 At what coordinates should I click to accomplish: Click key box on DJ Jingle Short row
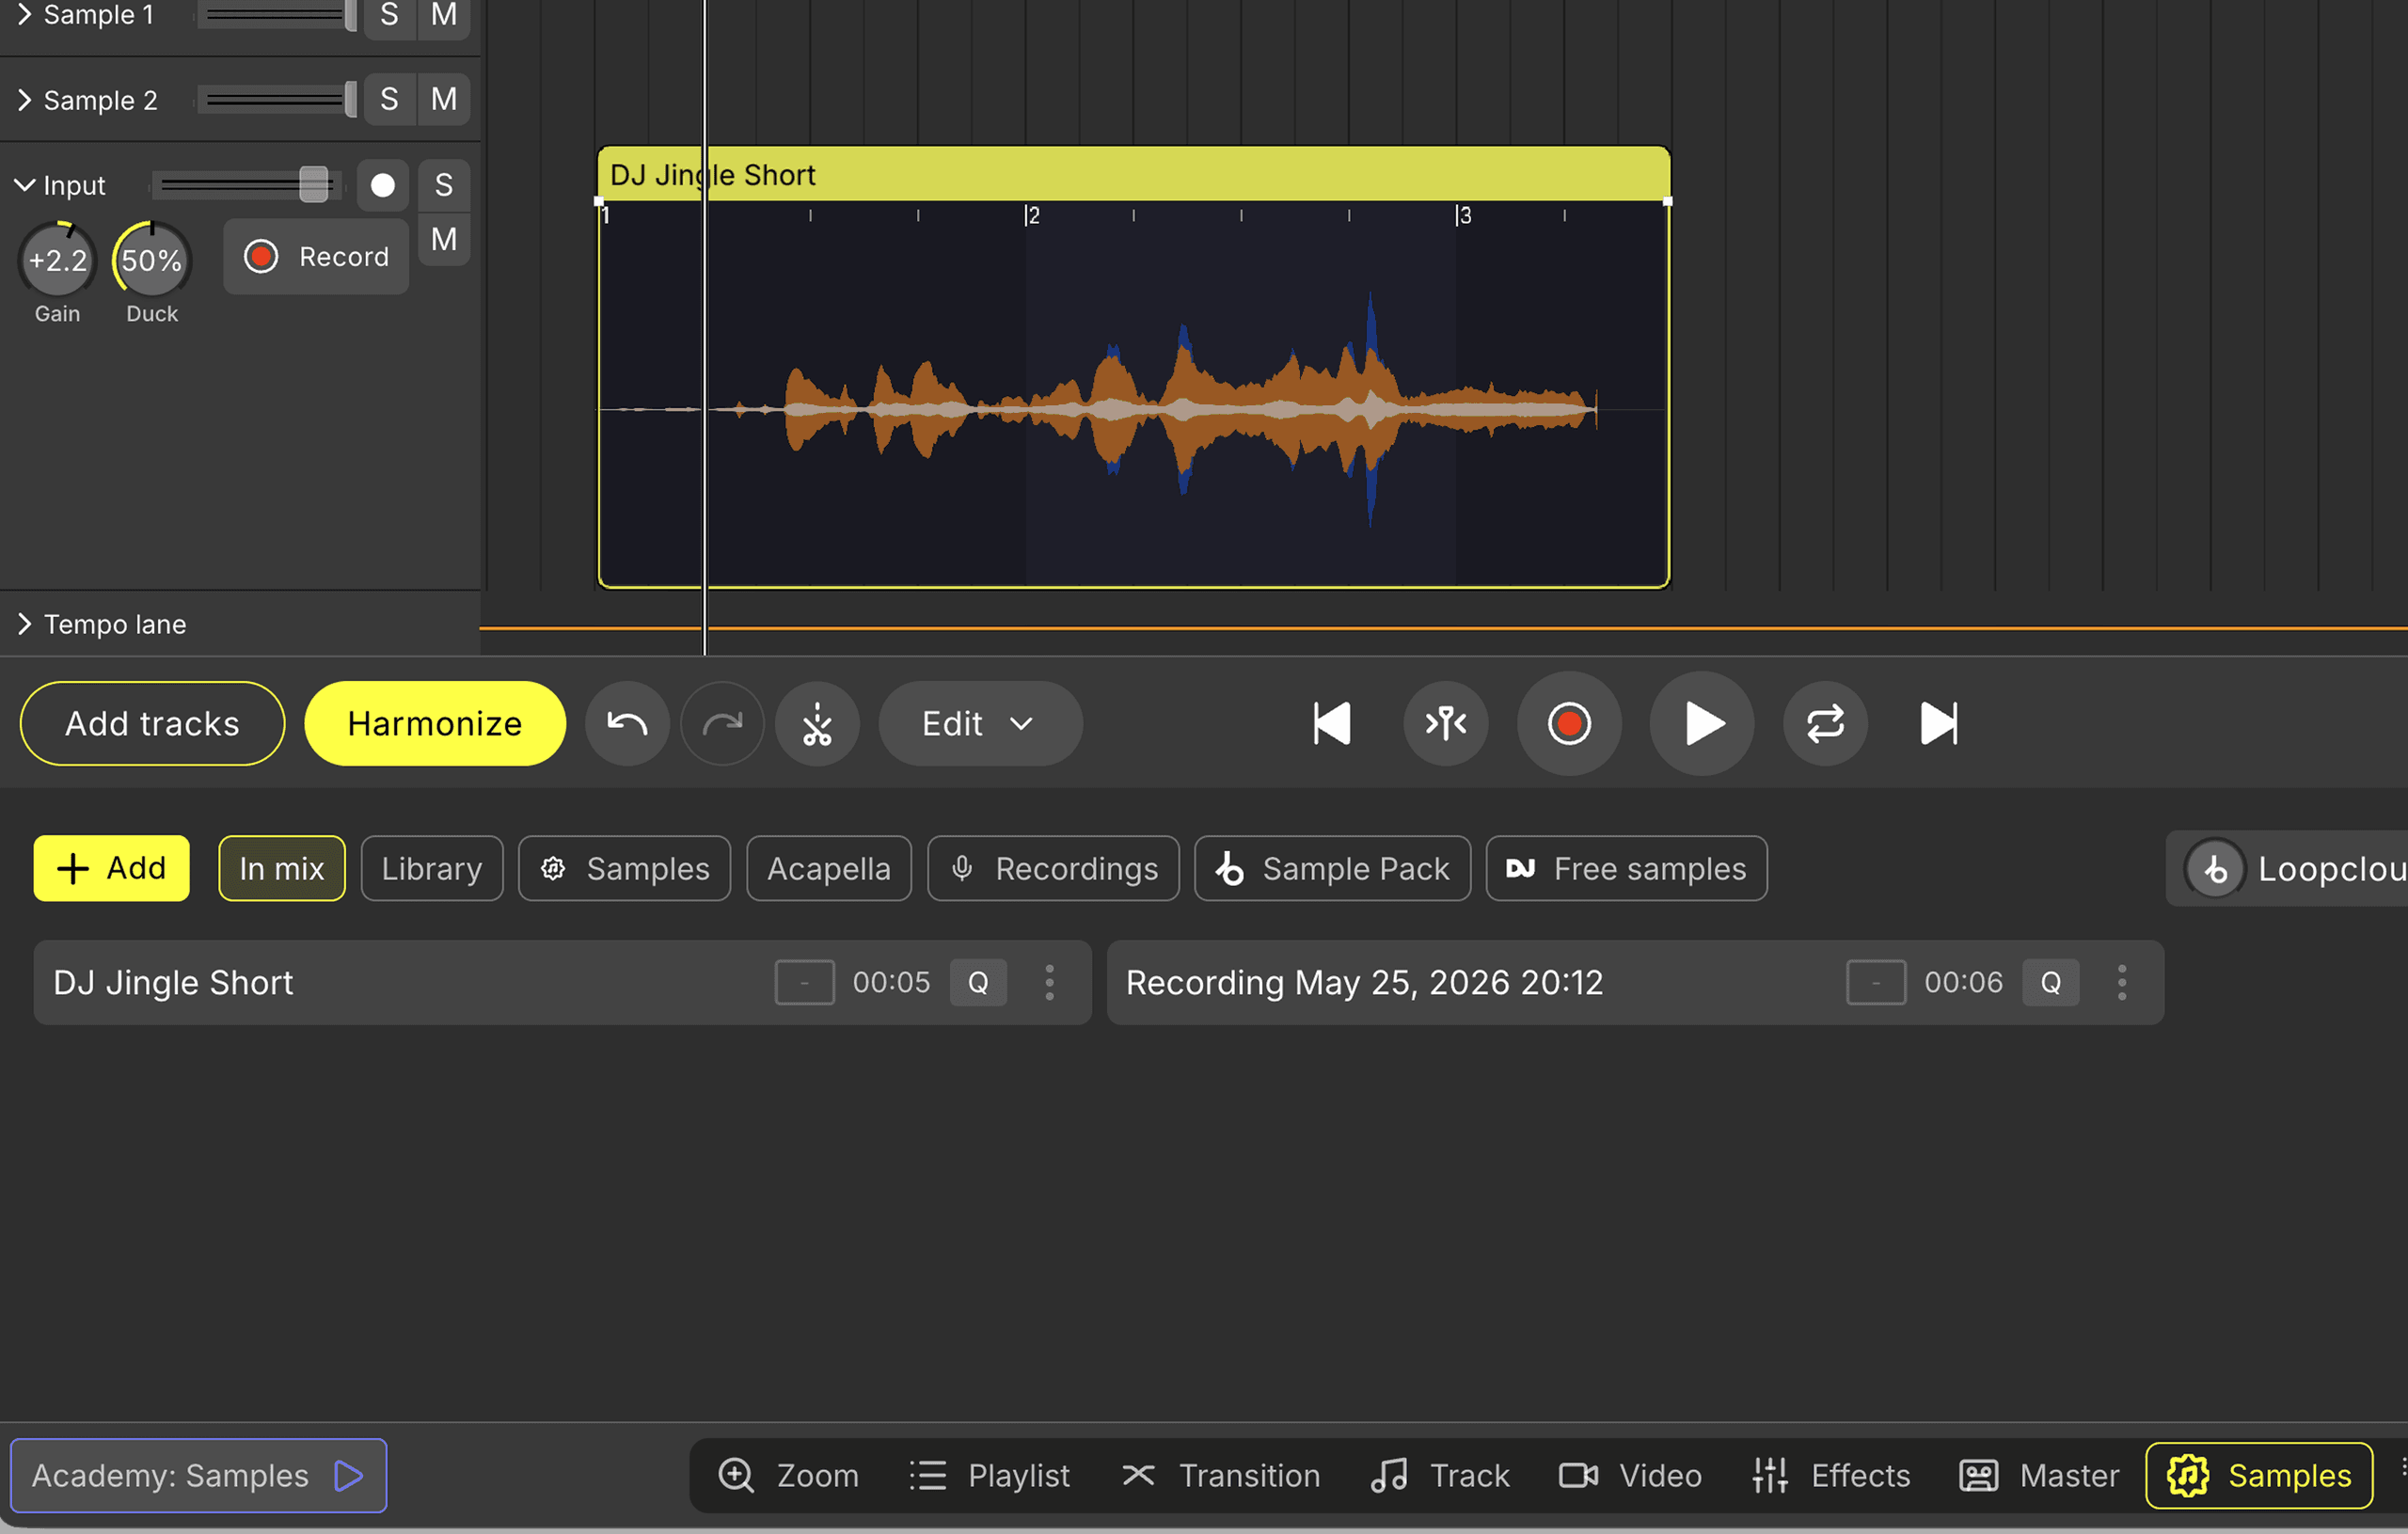(805, 982)
